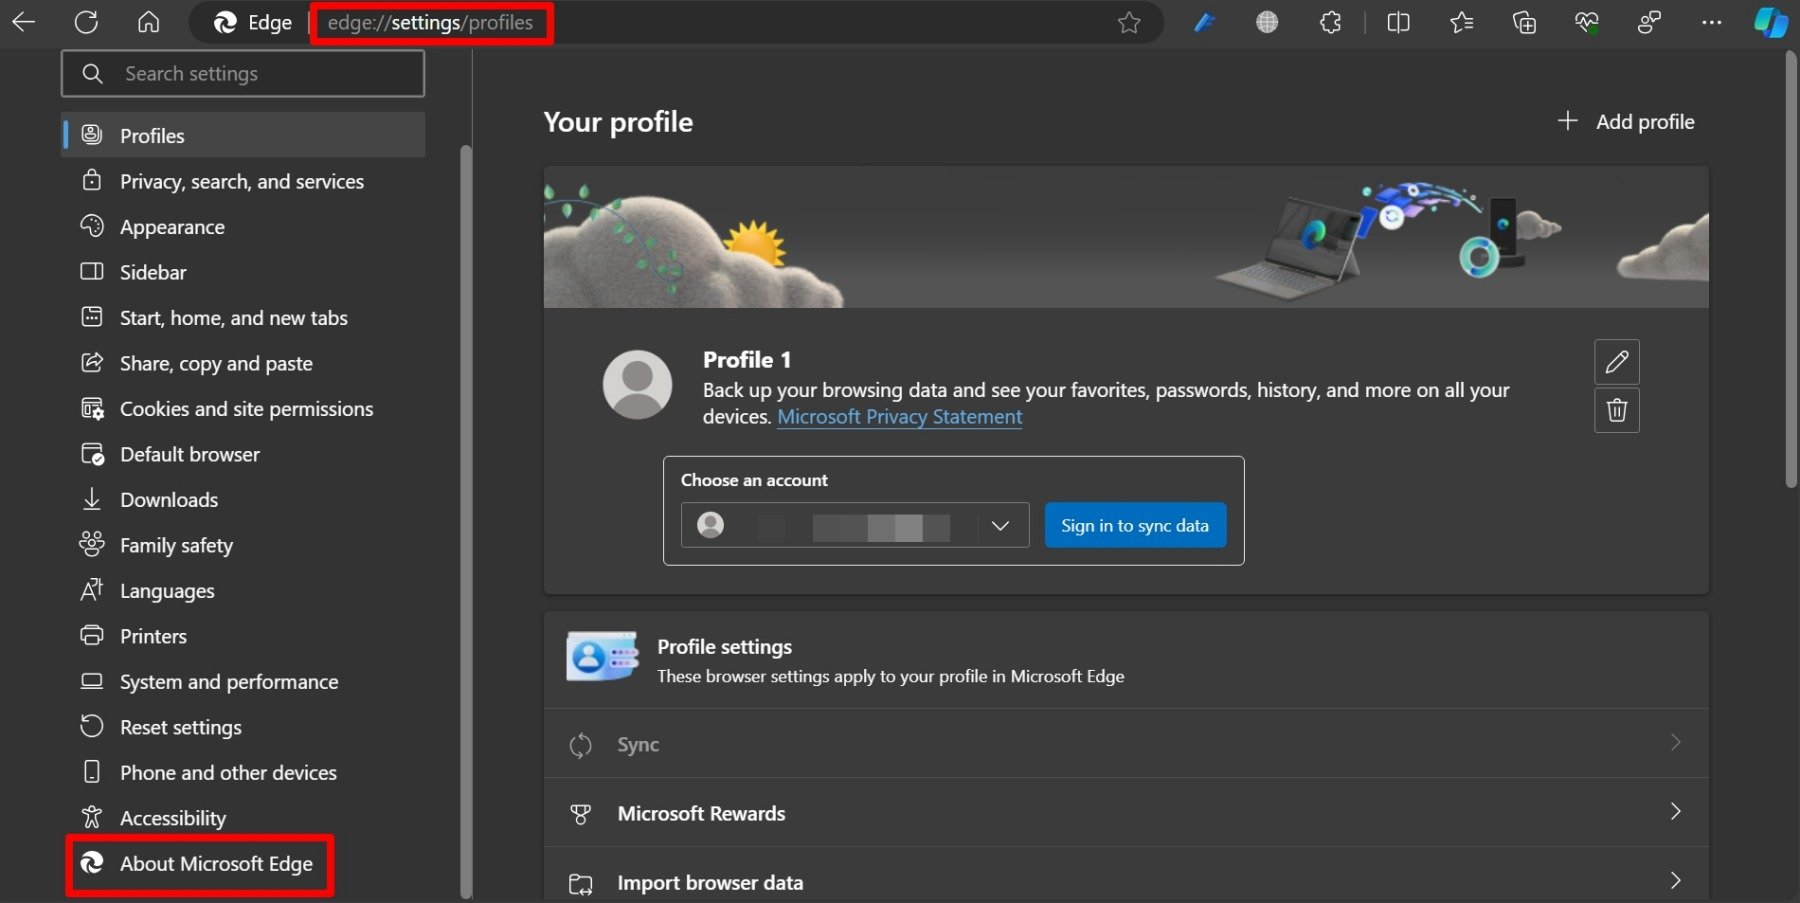Click the Search settings input field
The width and height of the screenshot is (1800, 903).
click(243, 73)
